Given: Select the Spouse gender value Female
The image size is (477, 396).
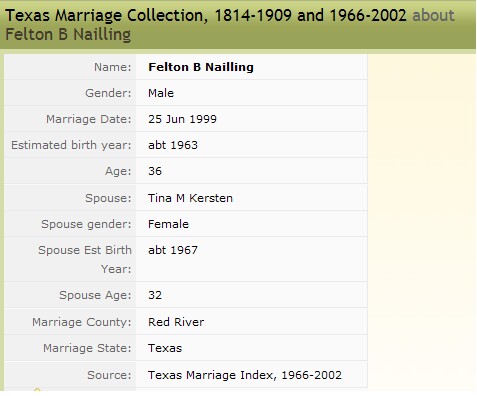Looking at the screenshot, I should point(168,224).
